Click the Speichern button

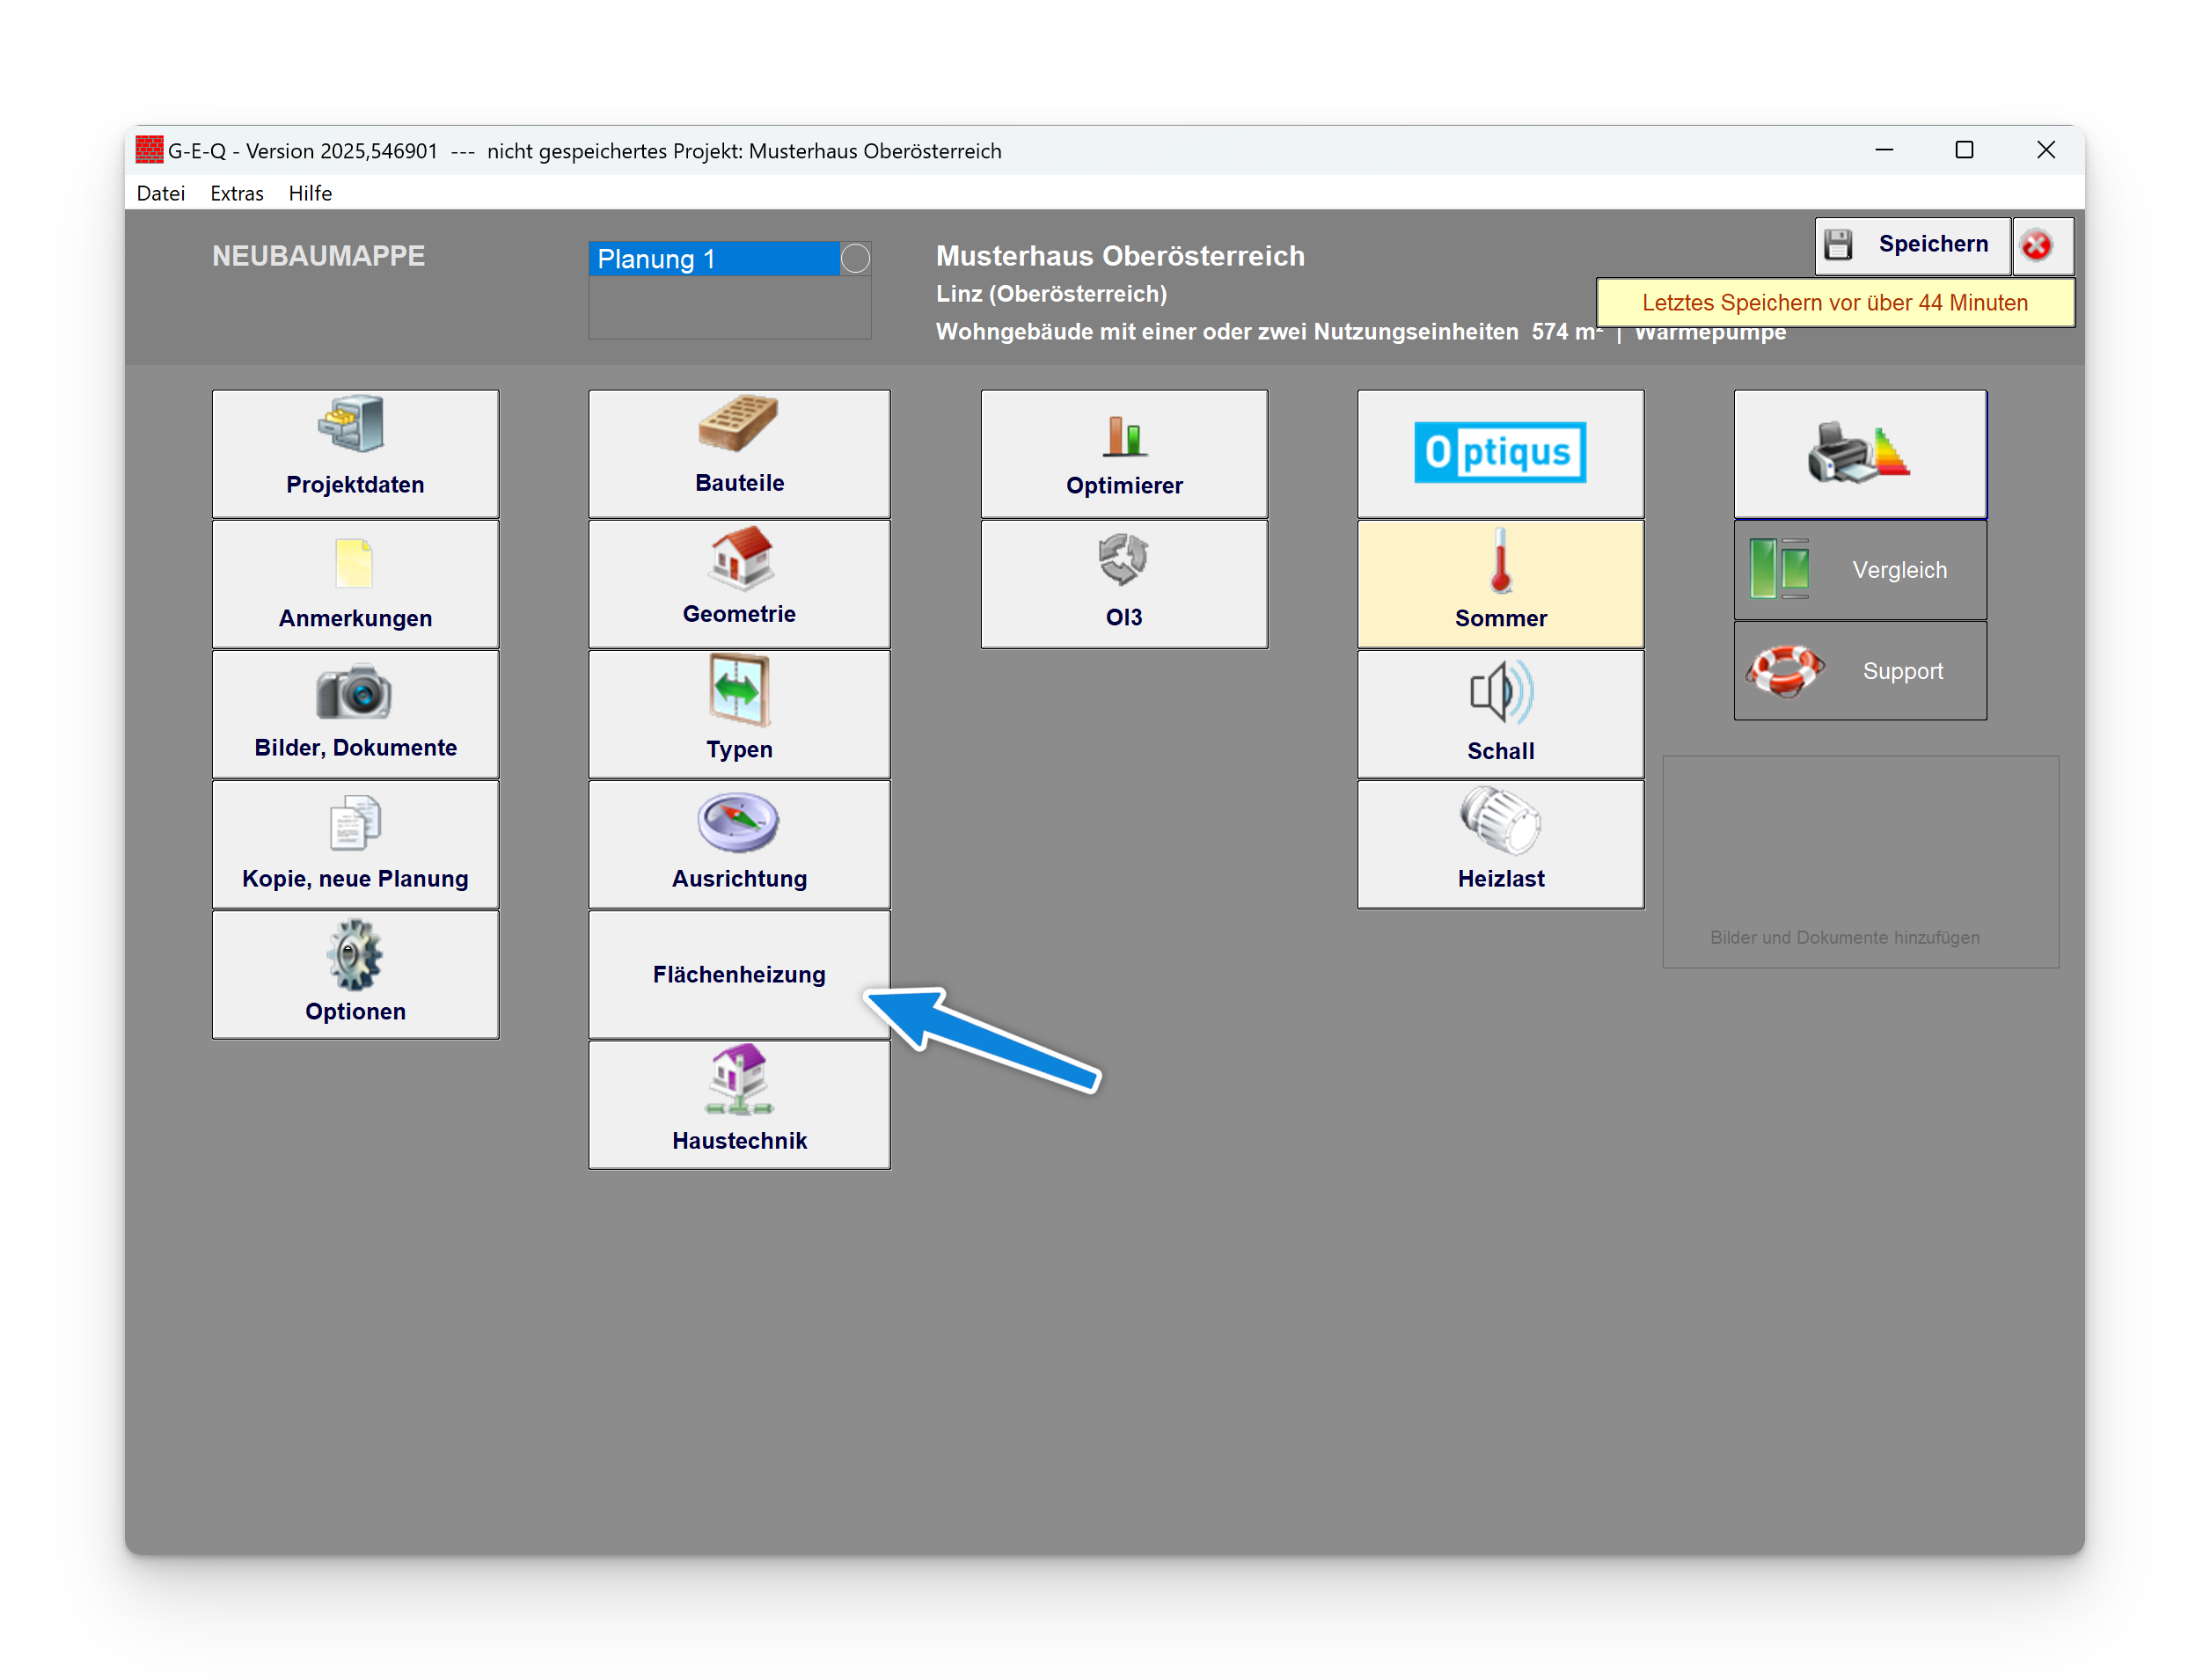click(x=1912, y=245)
